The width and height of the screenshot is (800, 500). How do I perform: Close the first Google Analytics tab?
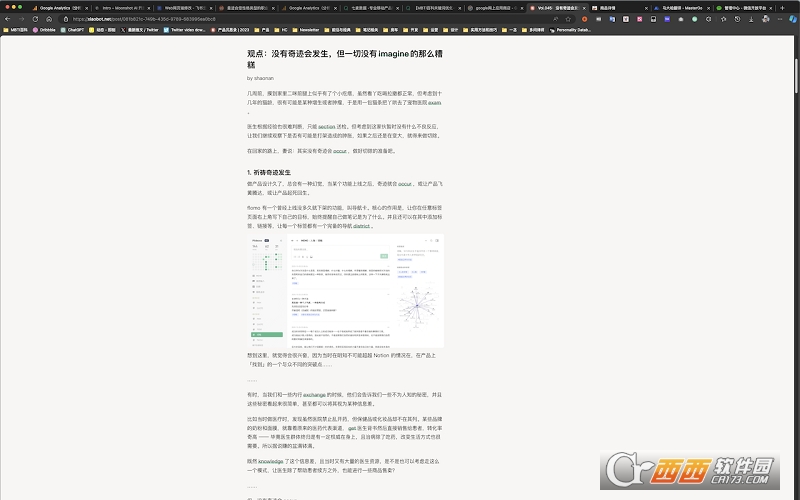87,8
